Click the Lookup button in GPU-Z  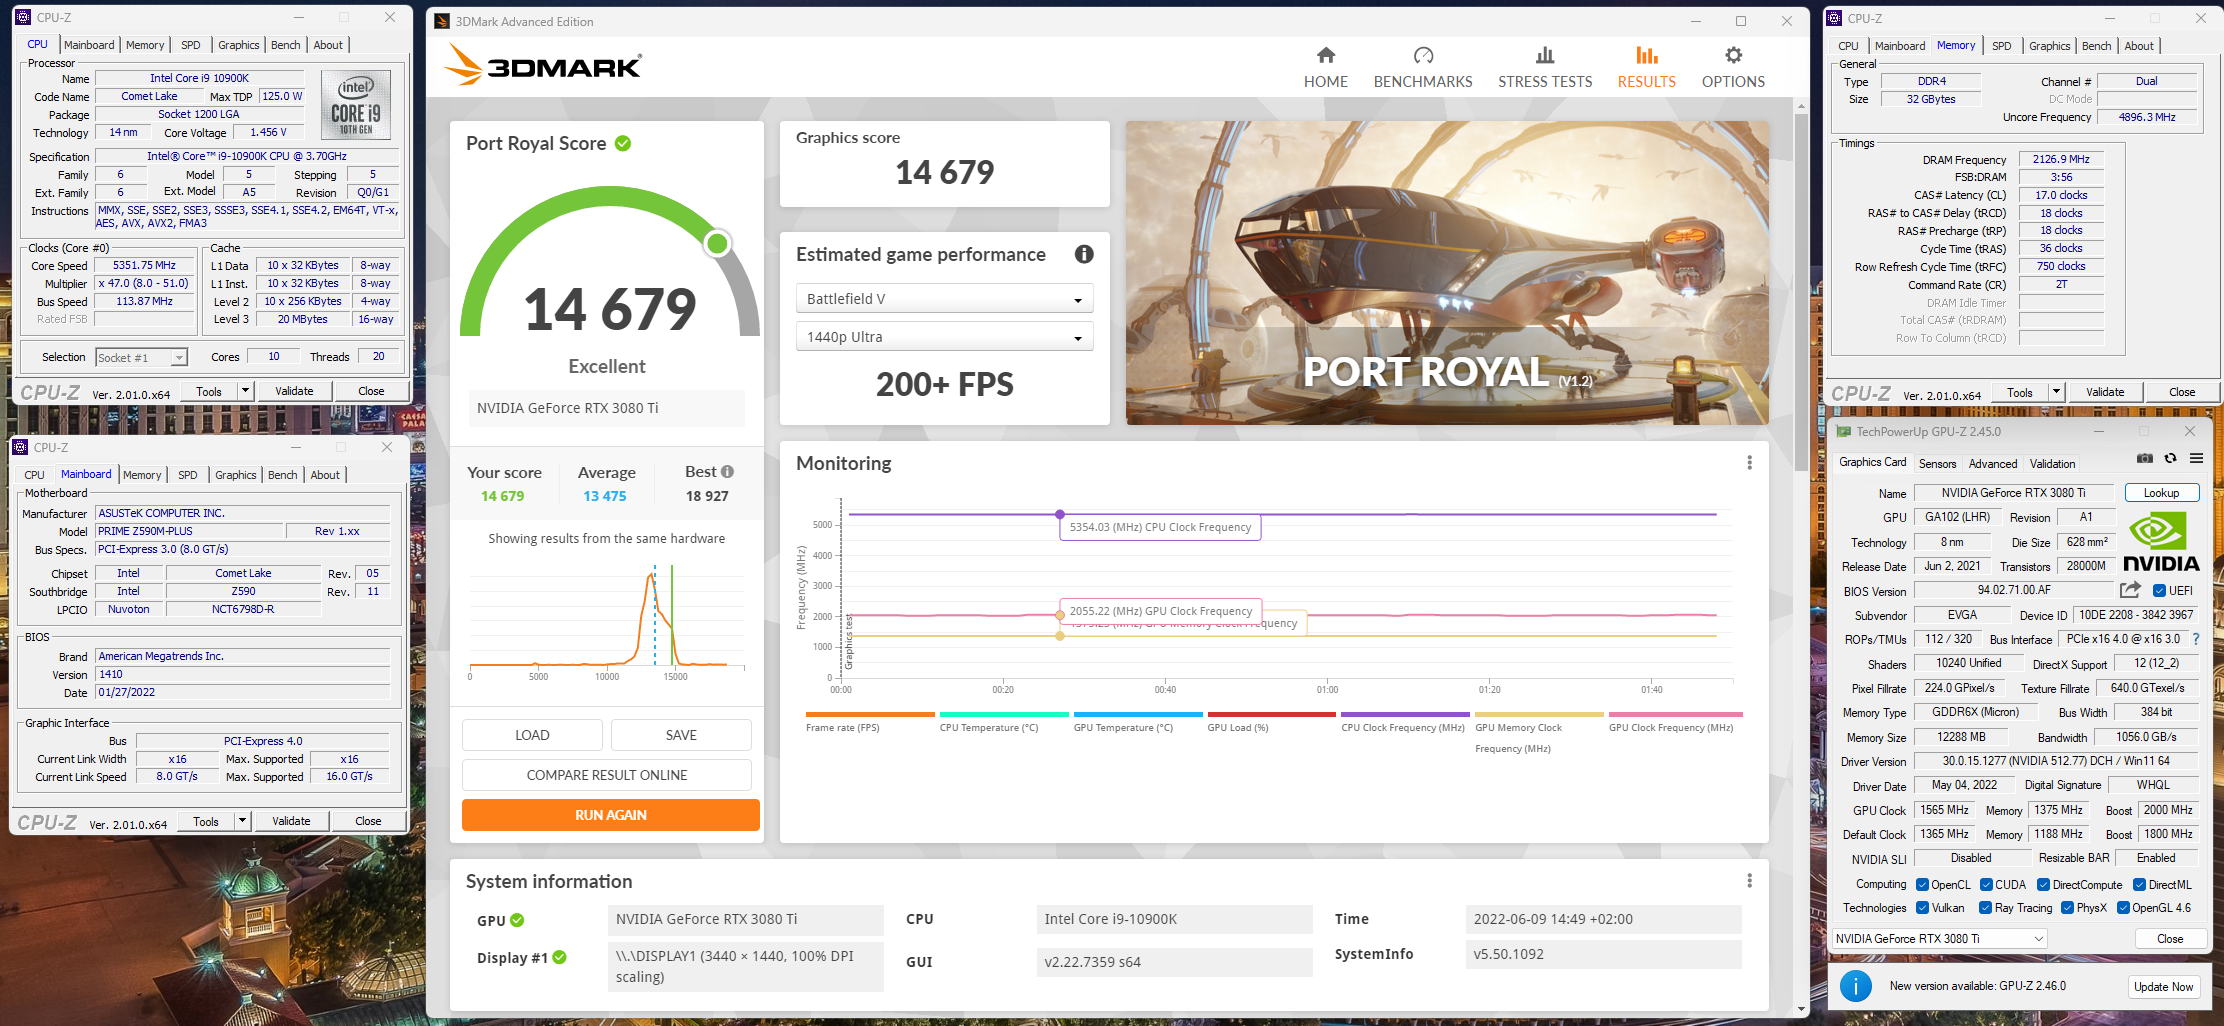[2161, 493]
